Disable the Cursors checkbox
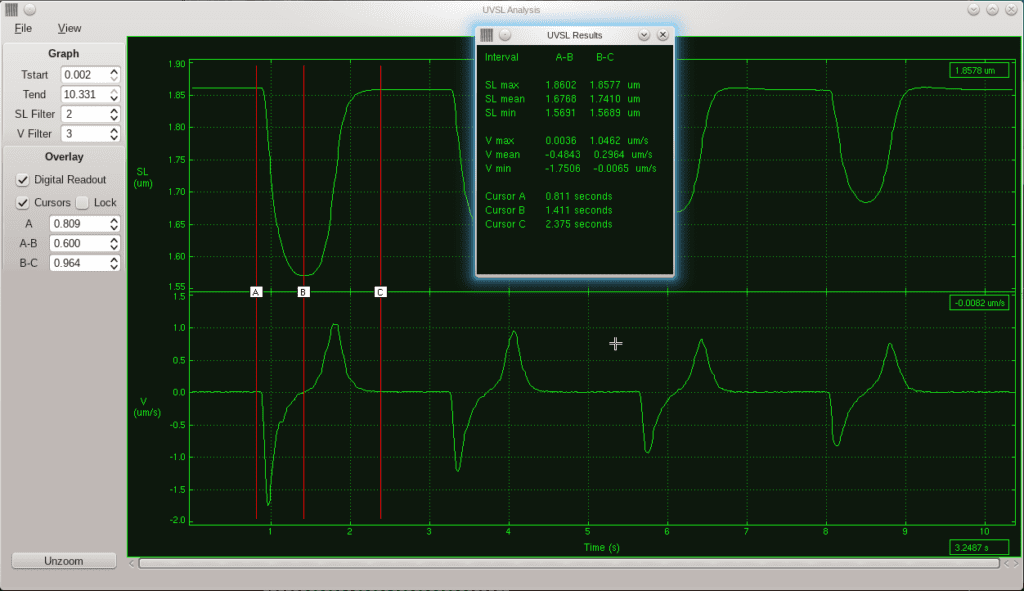Image resolution: width=1024 pixels, height=591 pixels. click(x=23, y=203)
